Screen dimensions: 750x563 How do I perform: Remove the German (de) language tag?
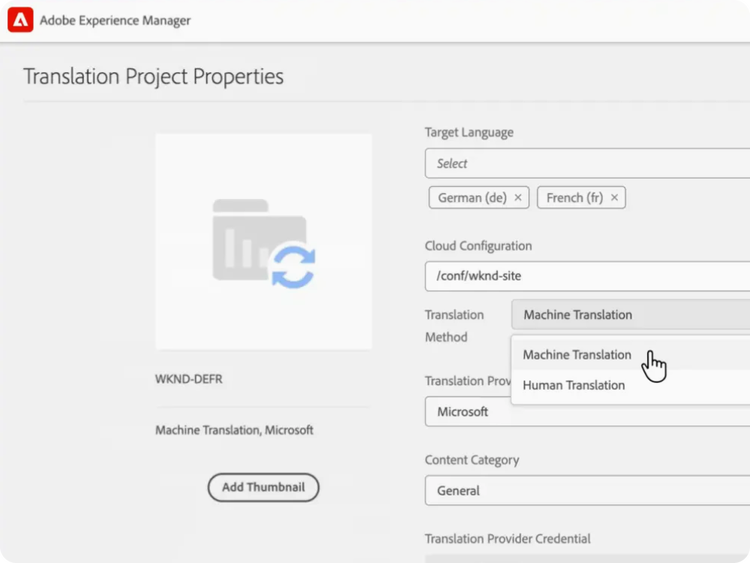pyautogui.click(x=518, y=198)
